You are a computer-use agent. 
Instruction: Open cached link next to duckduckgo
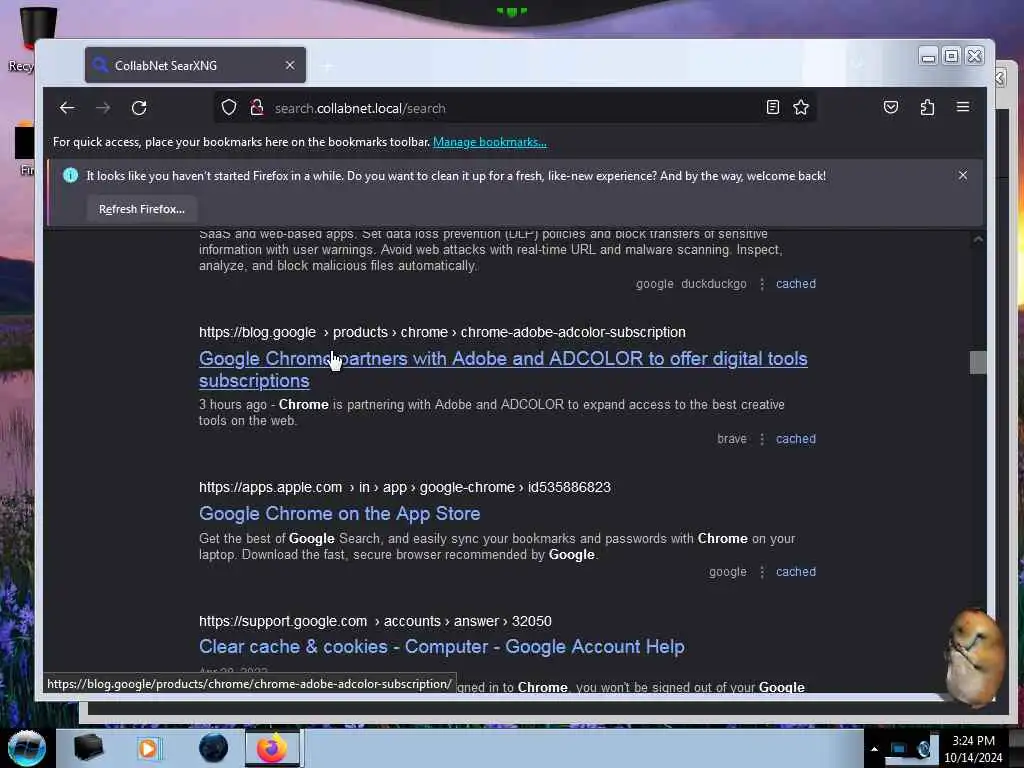[x=795, y=283]
